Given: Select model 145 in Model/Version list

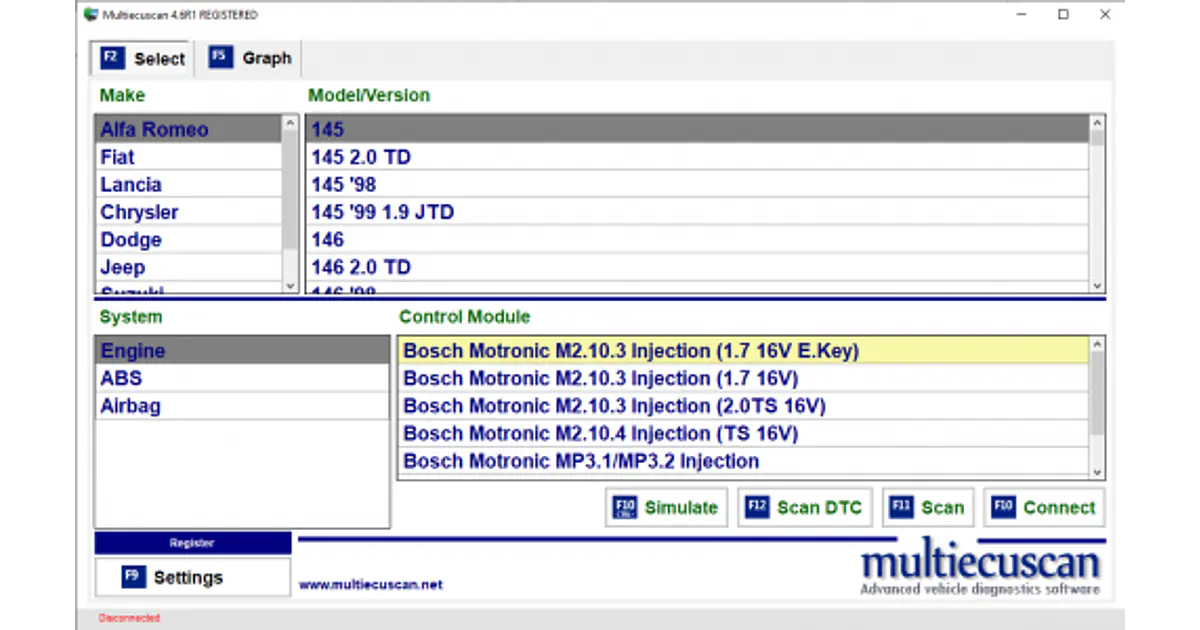Looking at the screenshot, I should point(697,129).
